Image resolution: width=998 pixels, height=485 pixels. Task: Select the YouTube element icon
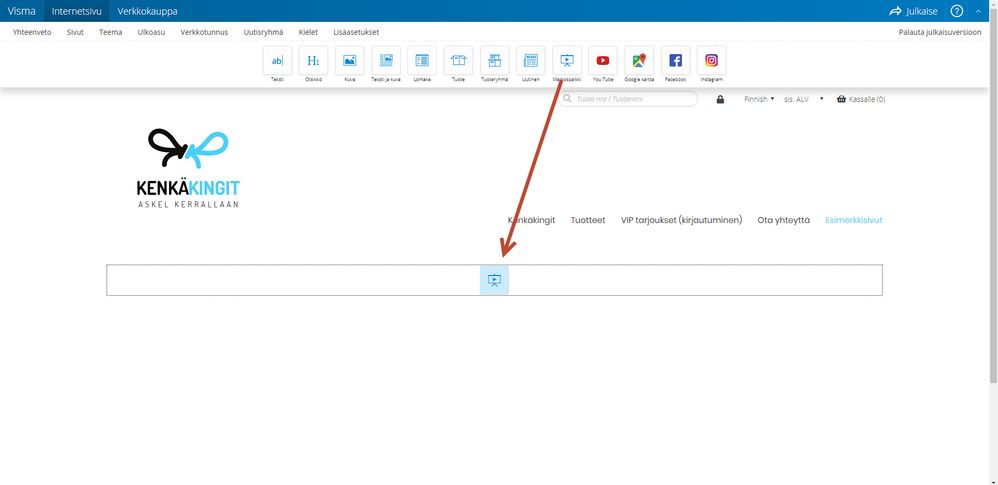click(x=603, y=60)
